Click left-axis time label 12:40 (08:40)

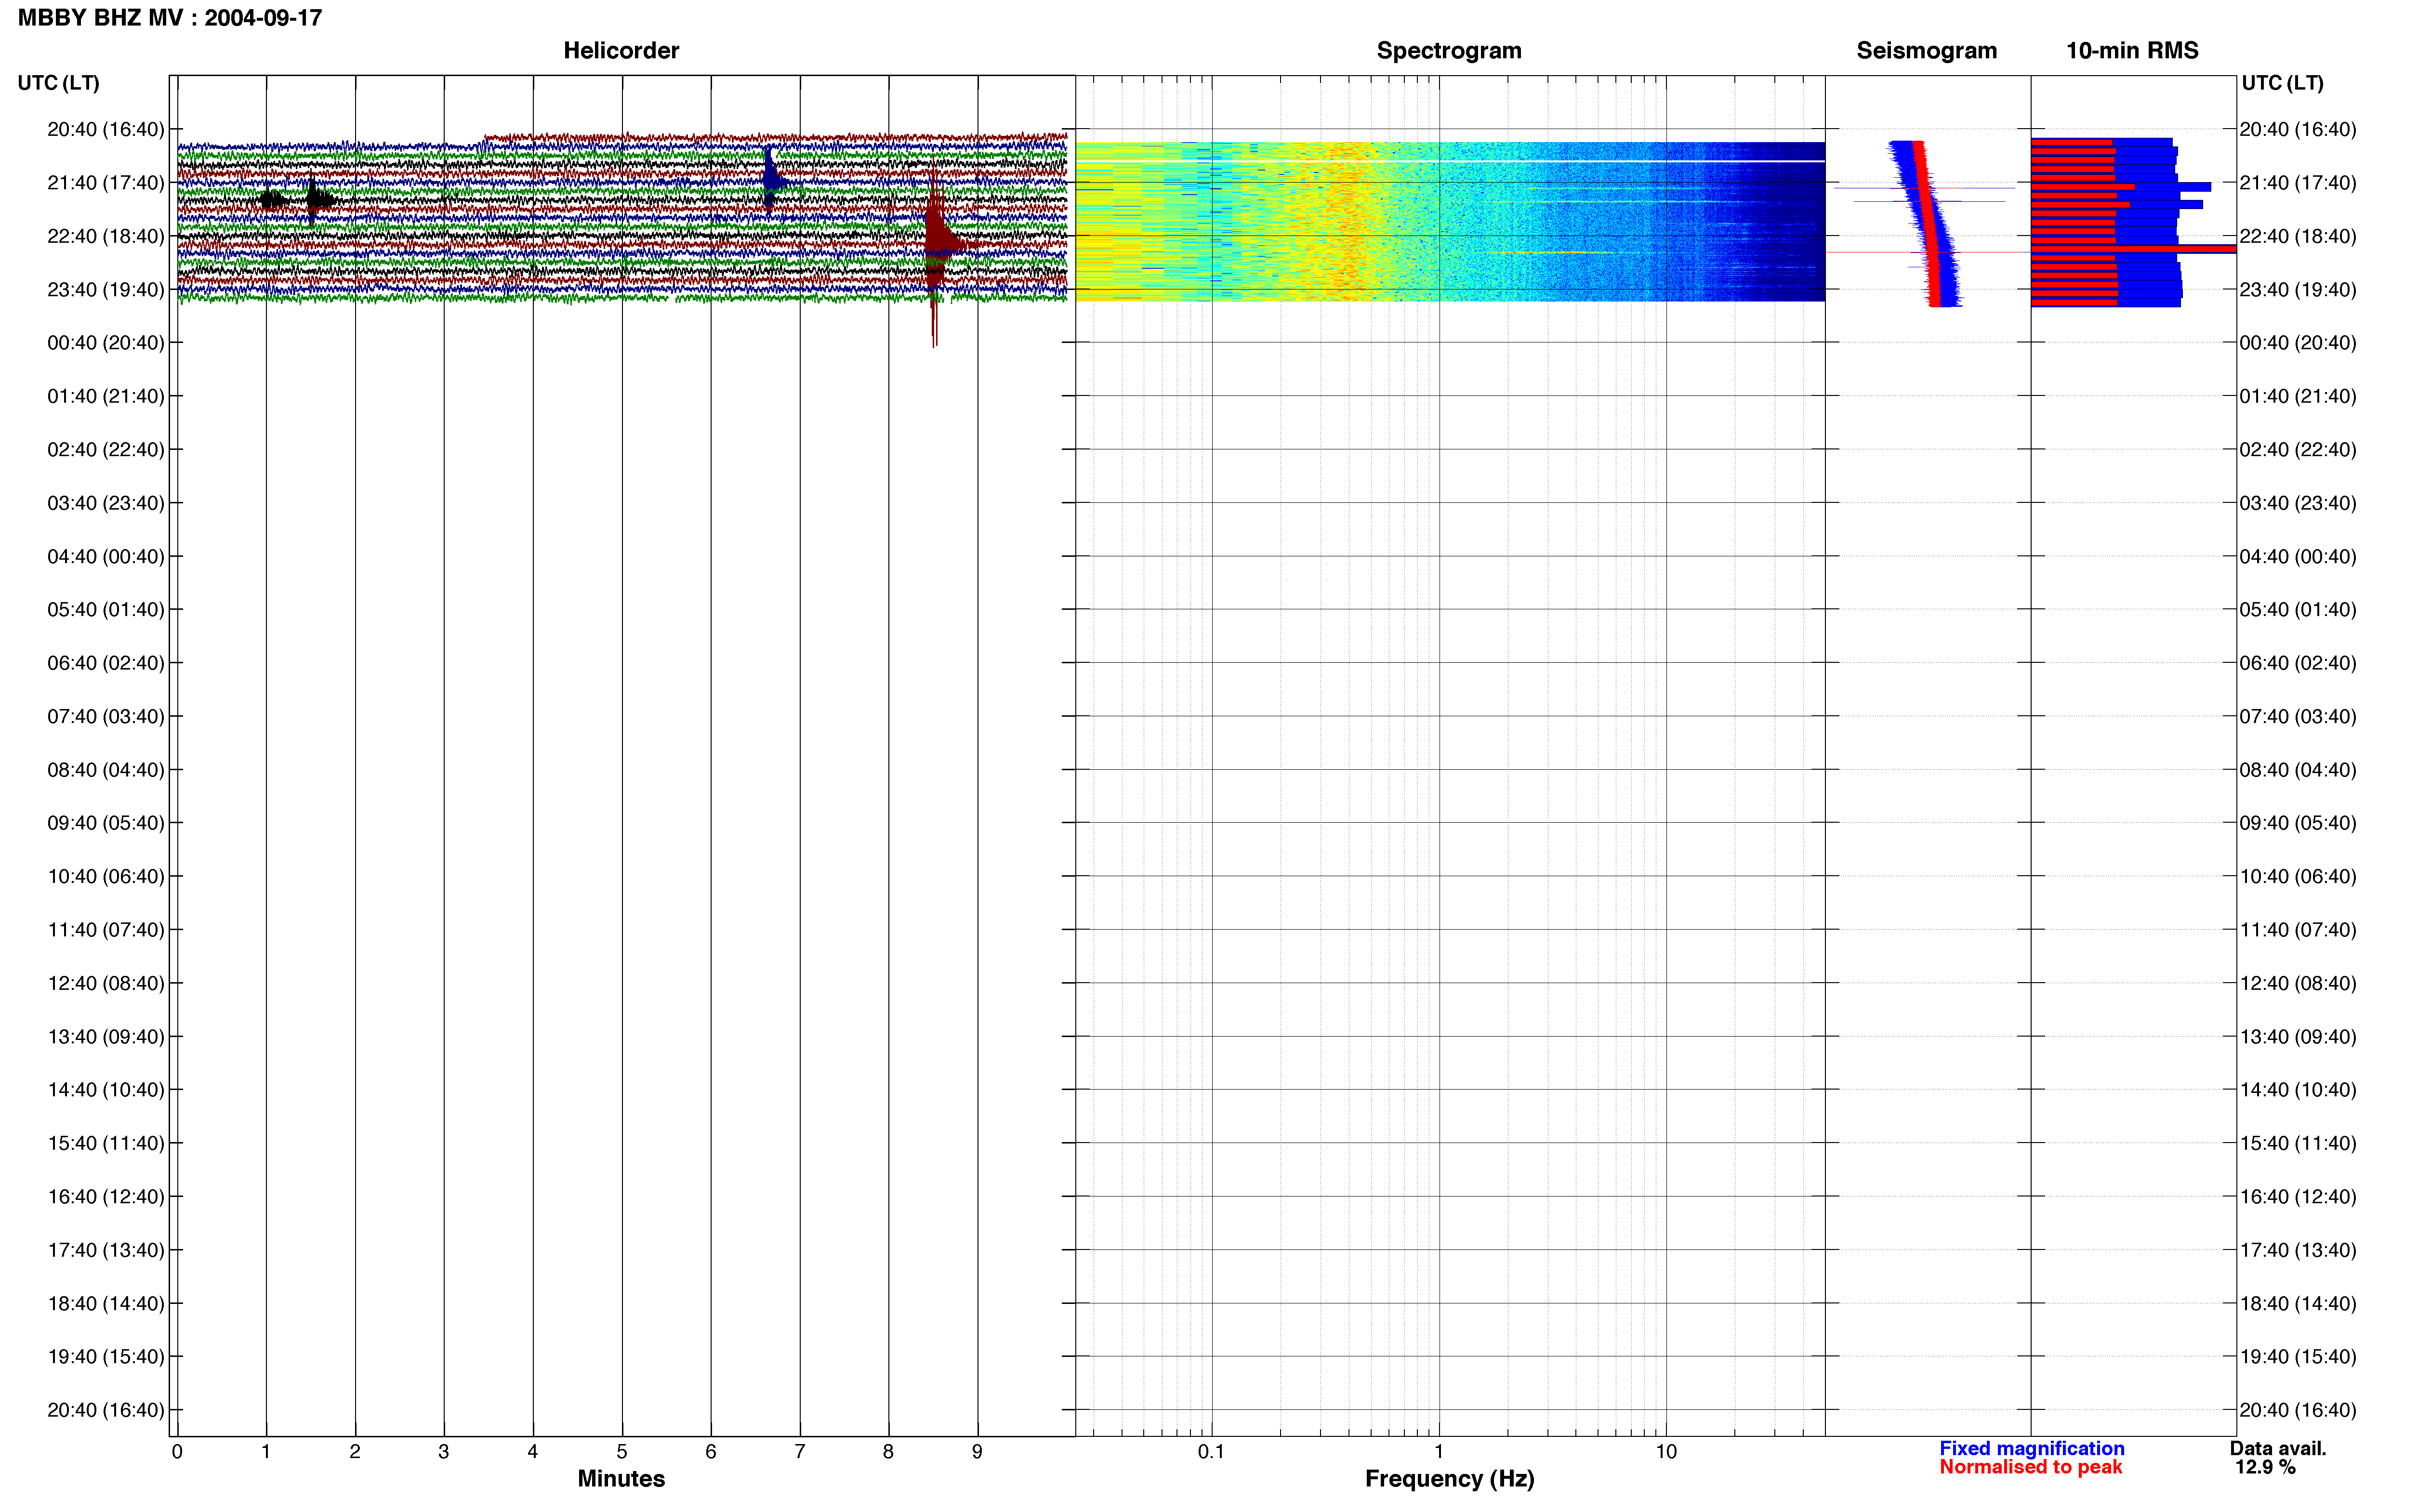point(106,983)
